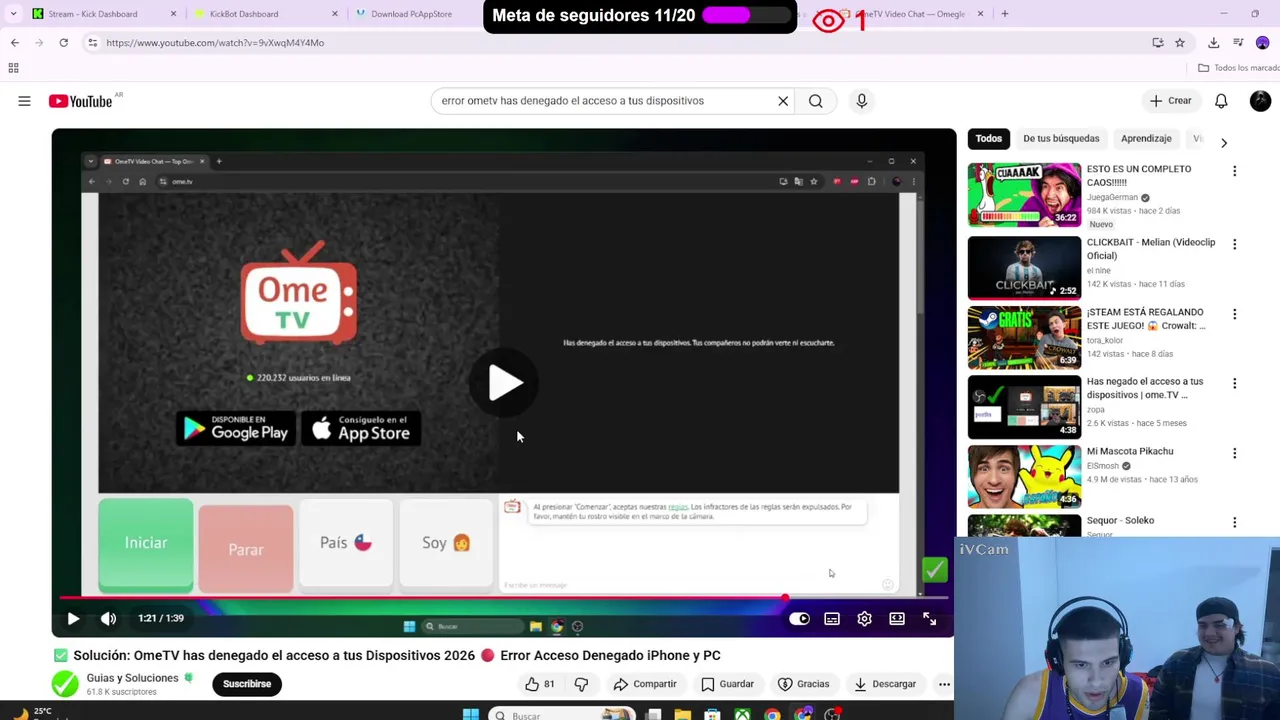Open the Xbox app on the taskbar

tap(742, 714)
